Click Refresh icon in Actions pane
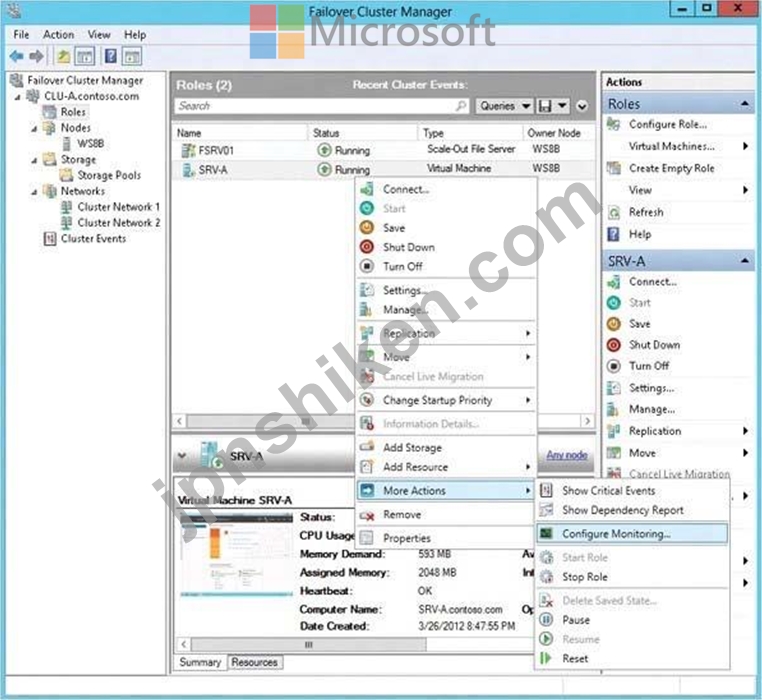762x700 pixels. [x=614, y=212]
